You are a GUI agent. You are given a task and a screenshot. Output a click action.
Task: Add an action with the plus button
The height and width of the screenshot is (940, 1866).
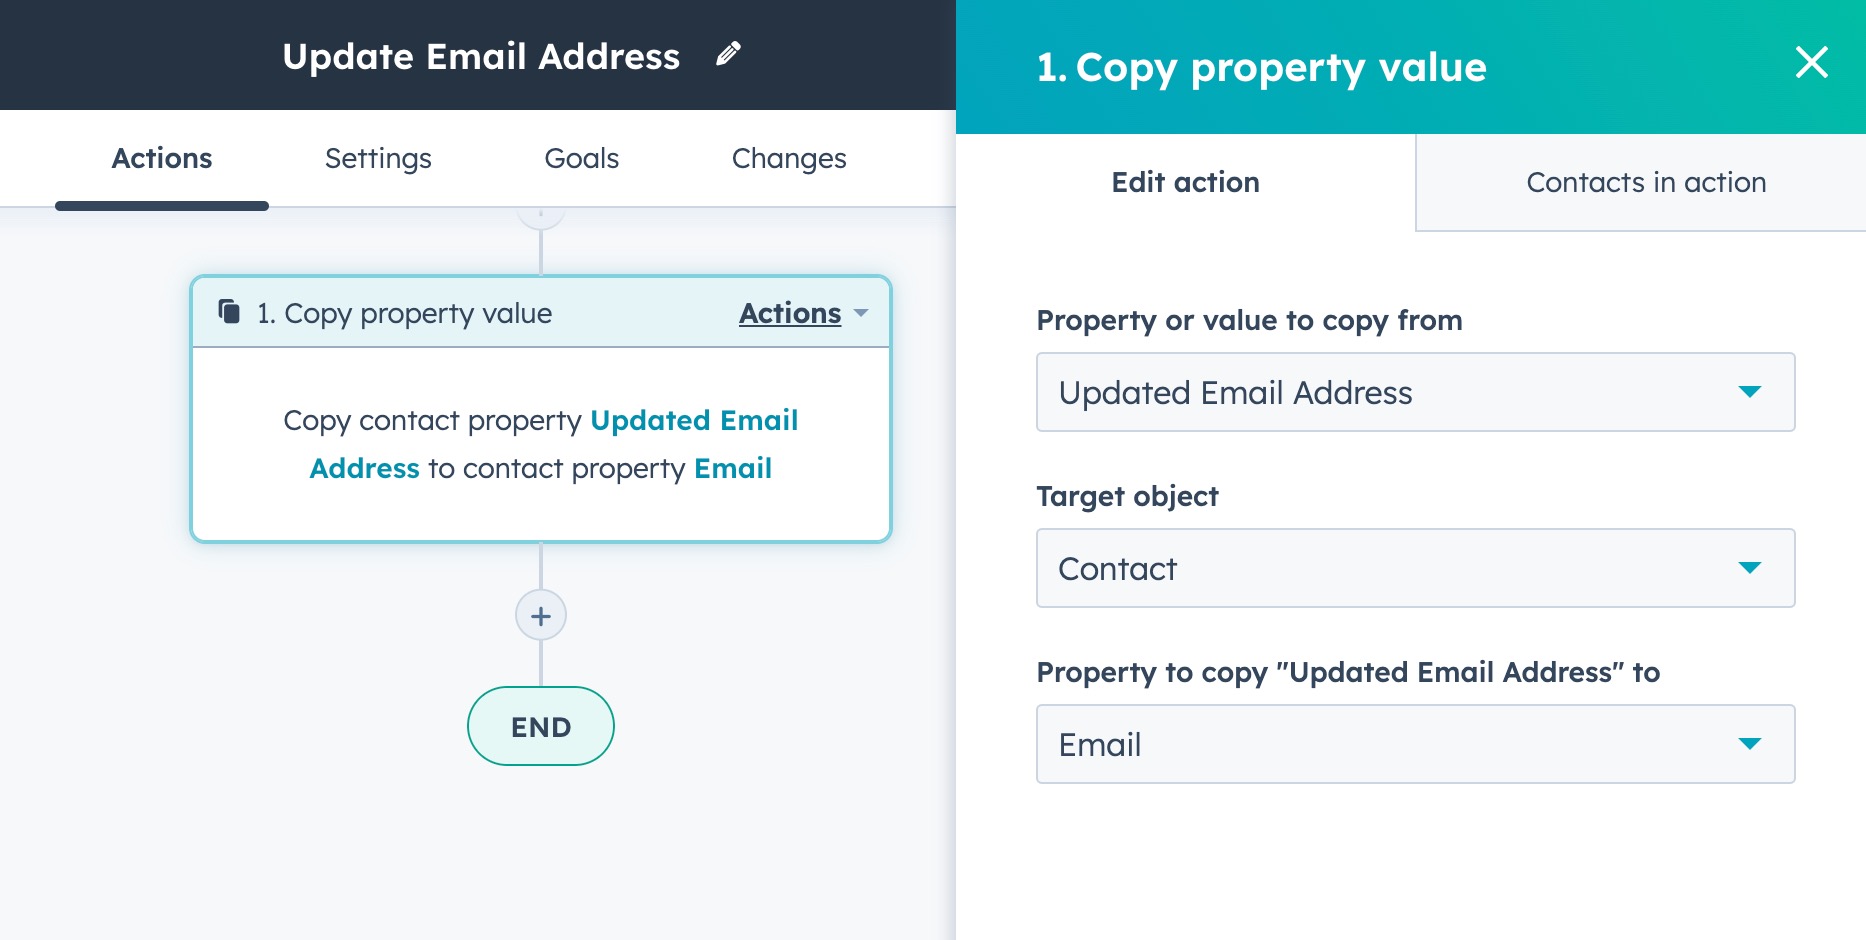541,616
